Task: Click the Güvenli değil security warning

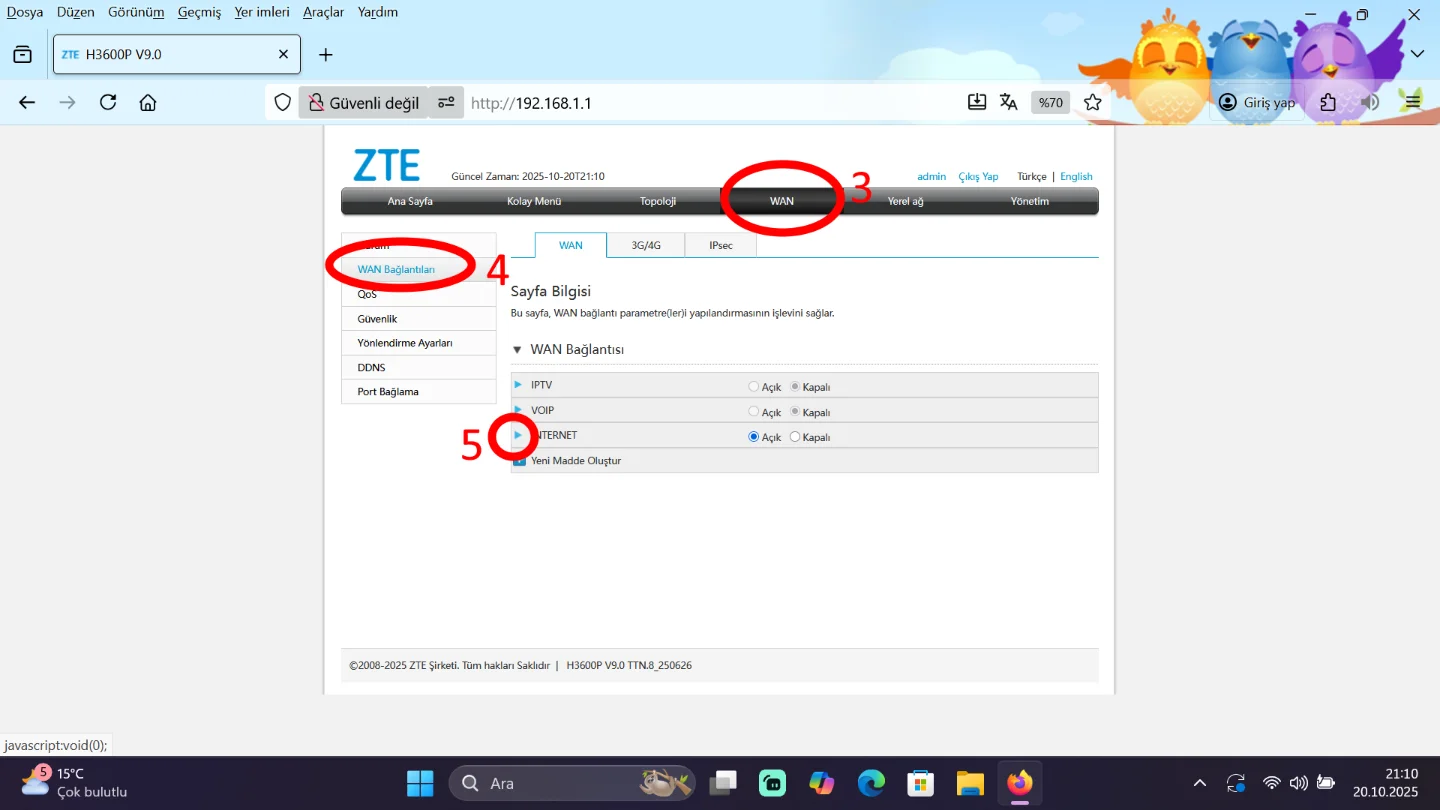Action: [364, 102]
